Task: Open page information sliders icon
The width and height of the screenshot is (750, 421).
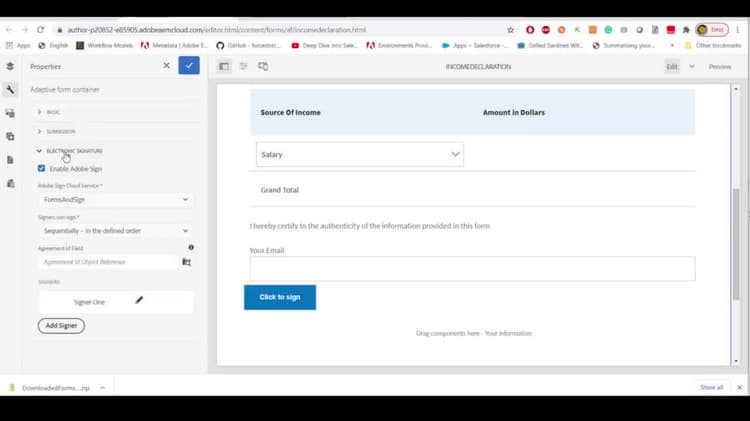Action: coord(243,66)
